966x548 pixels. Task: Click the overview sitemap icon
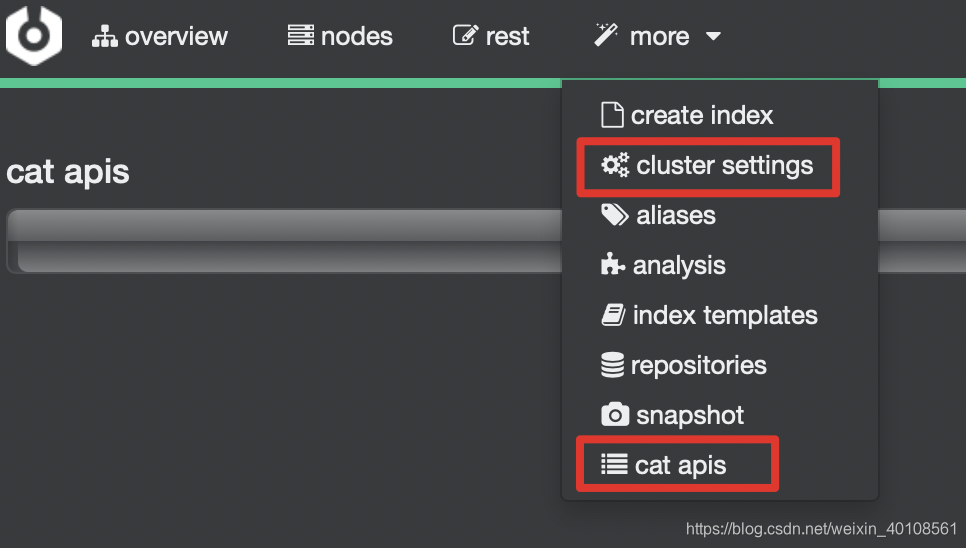[105, 36]
